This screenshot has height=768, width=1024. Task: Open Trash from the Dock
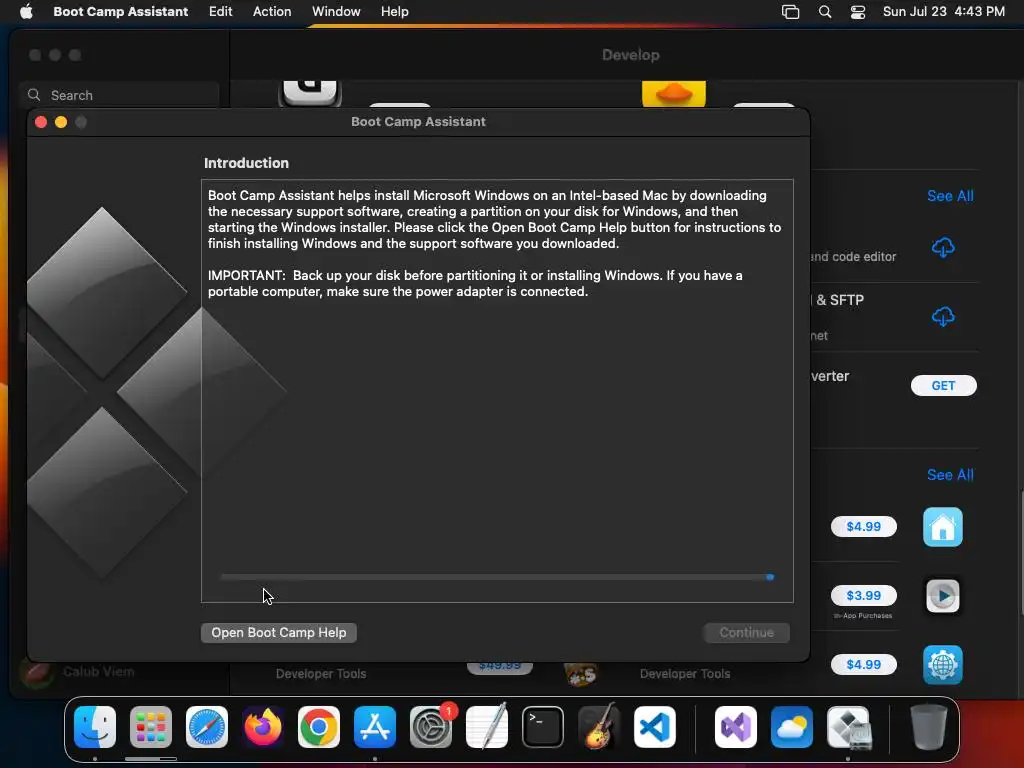[929, 727]
